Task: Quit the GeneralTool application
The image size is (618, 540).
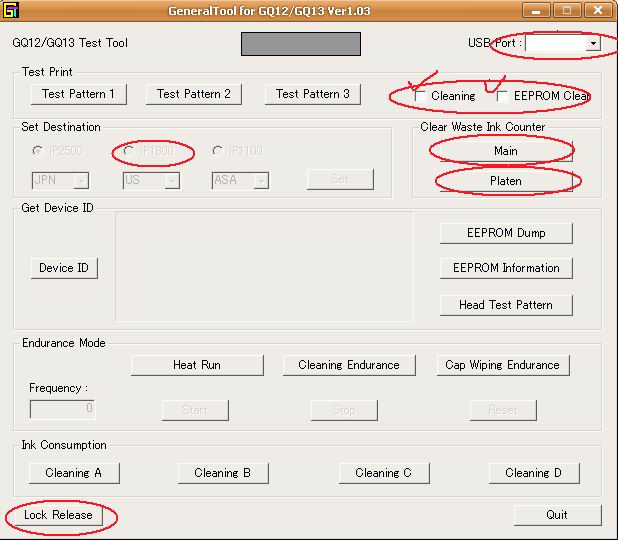Action: point(558,515)
